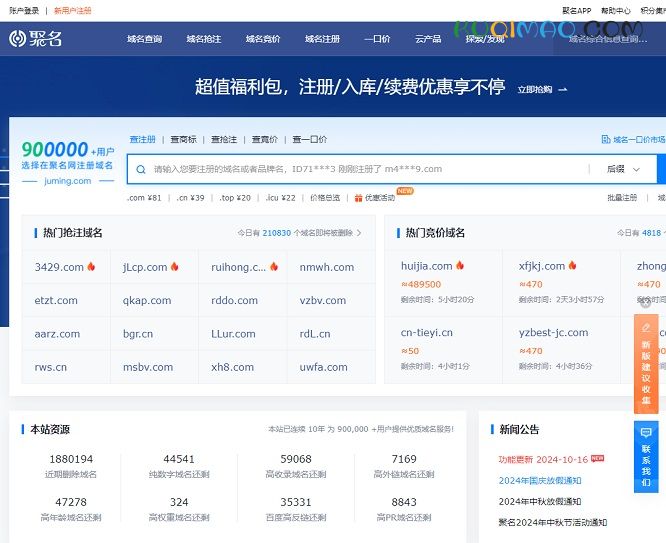Open the 云产品 menu
The height and width of the screenshot is (543, 666).
[x=428, y=39]
